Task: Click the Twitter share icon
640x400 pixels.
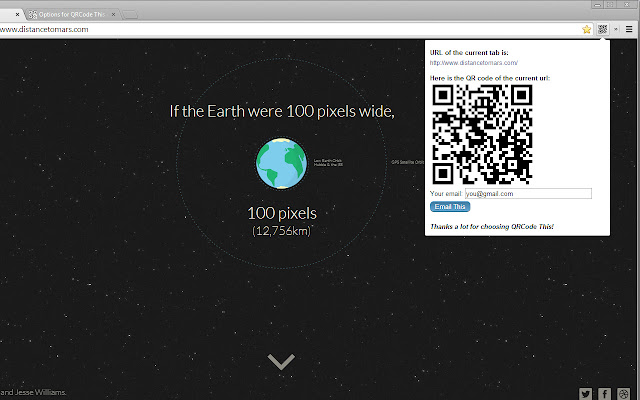Action: tap(585, 394)
